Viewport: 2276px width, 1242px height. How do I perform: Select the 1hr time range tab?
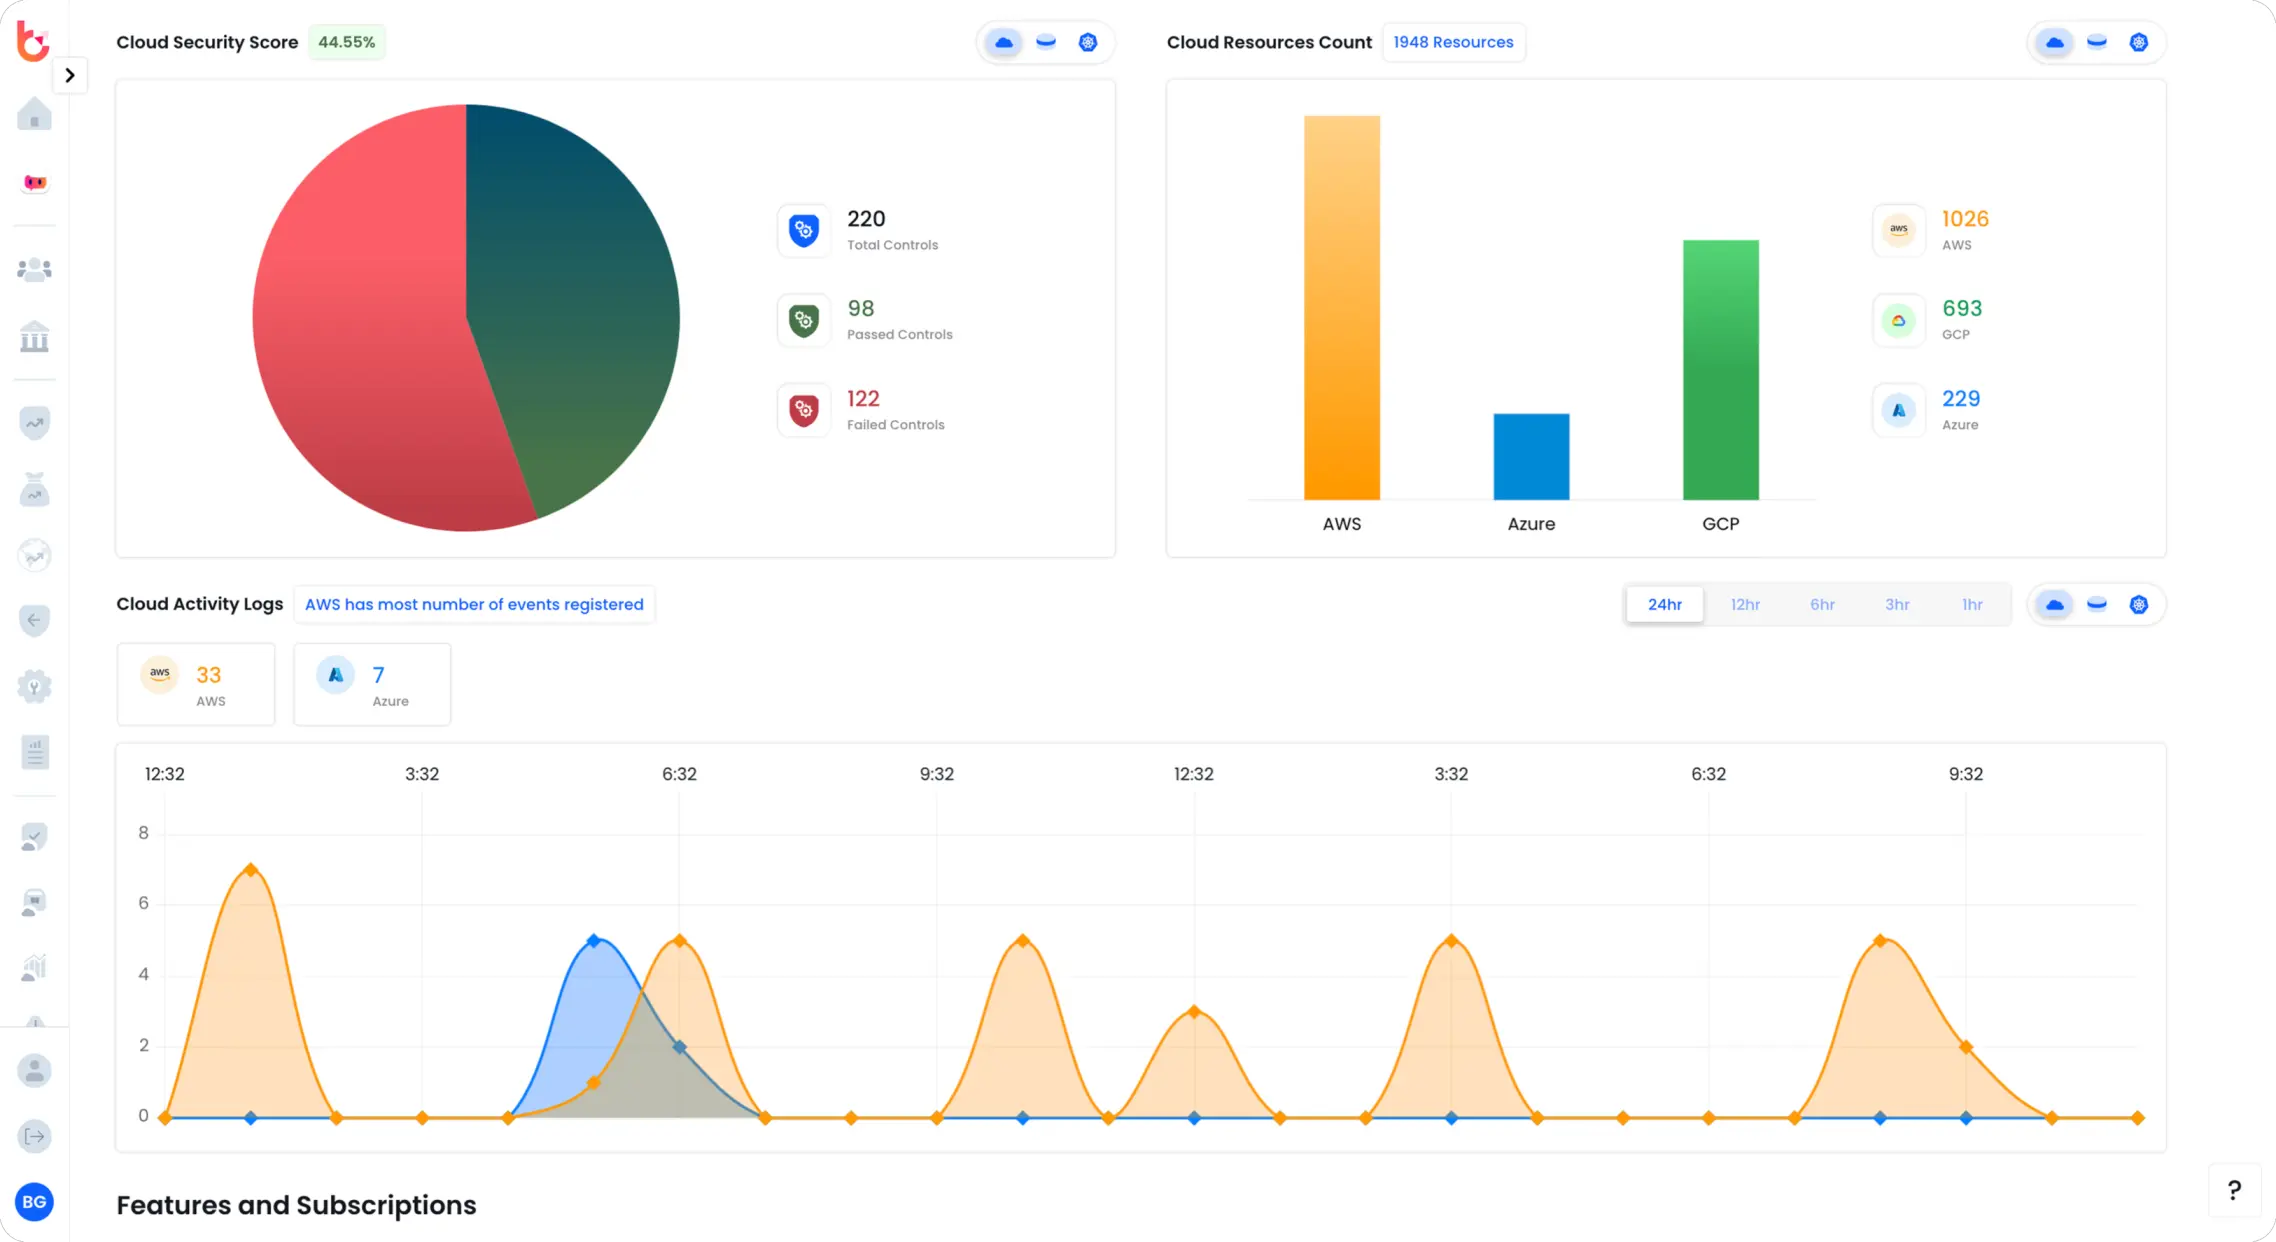click(x=1971, y=604)
